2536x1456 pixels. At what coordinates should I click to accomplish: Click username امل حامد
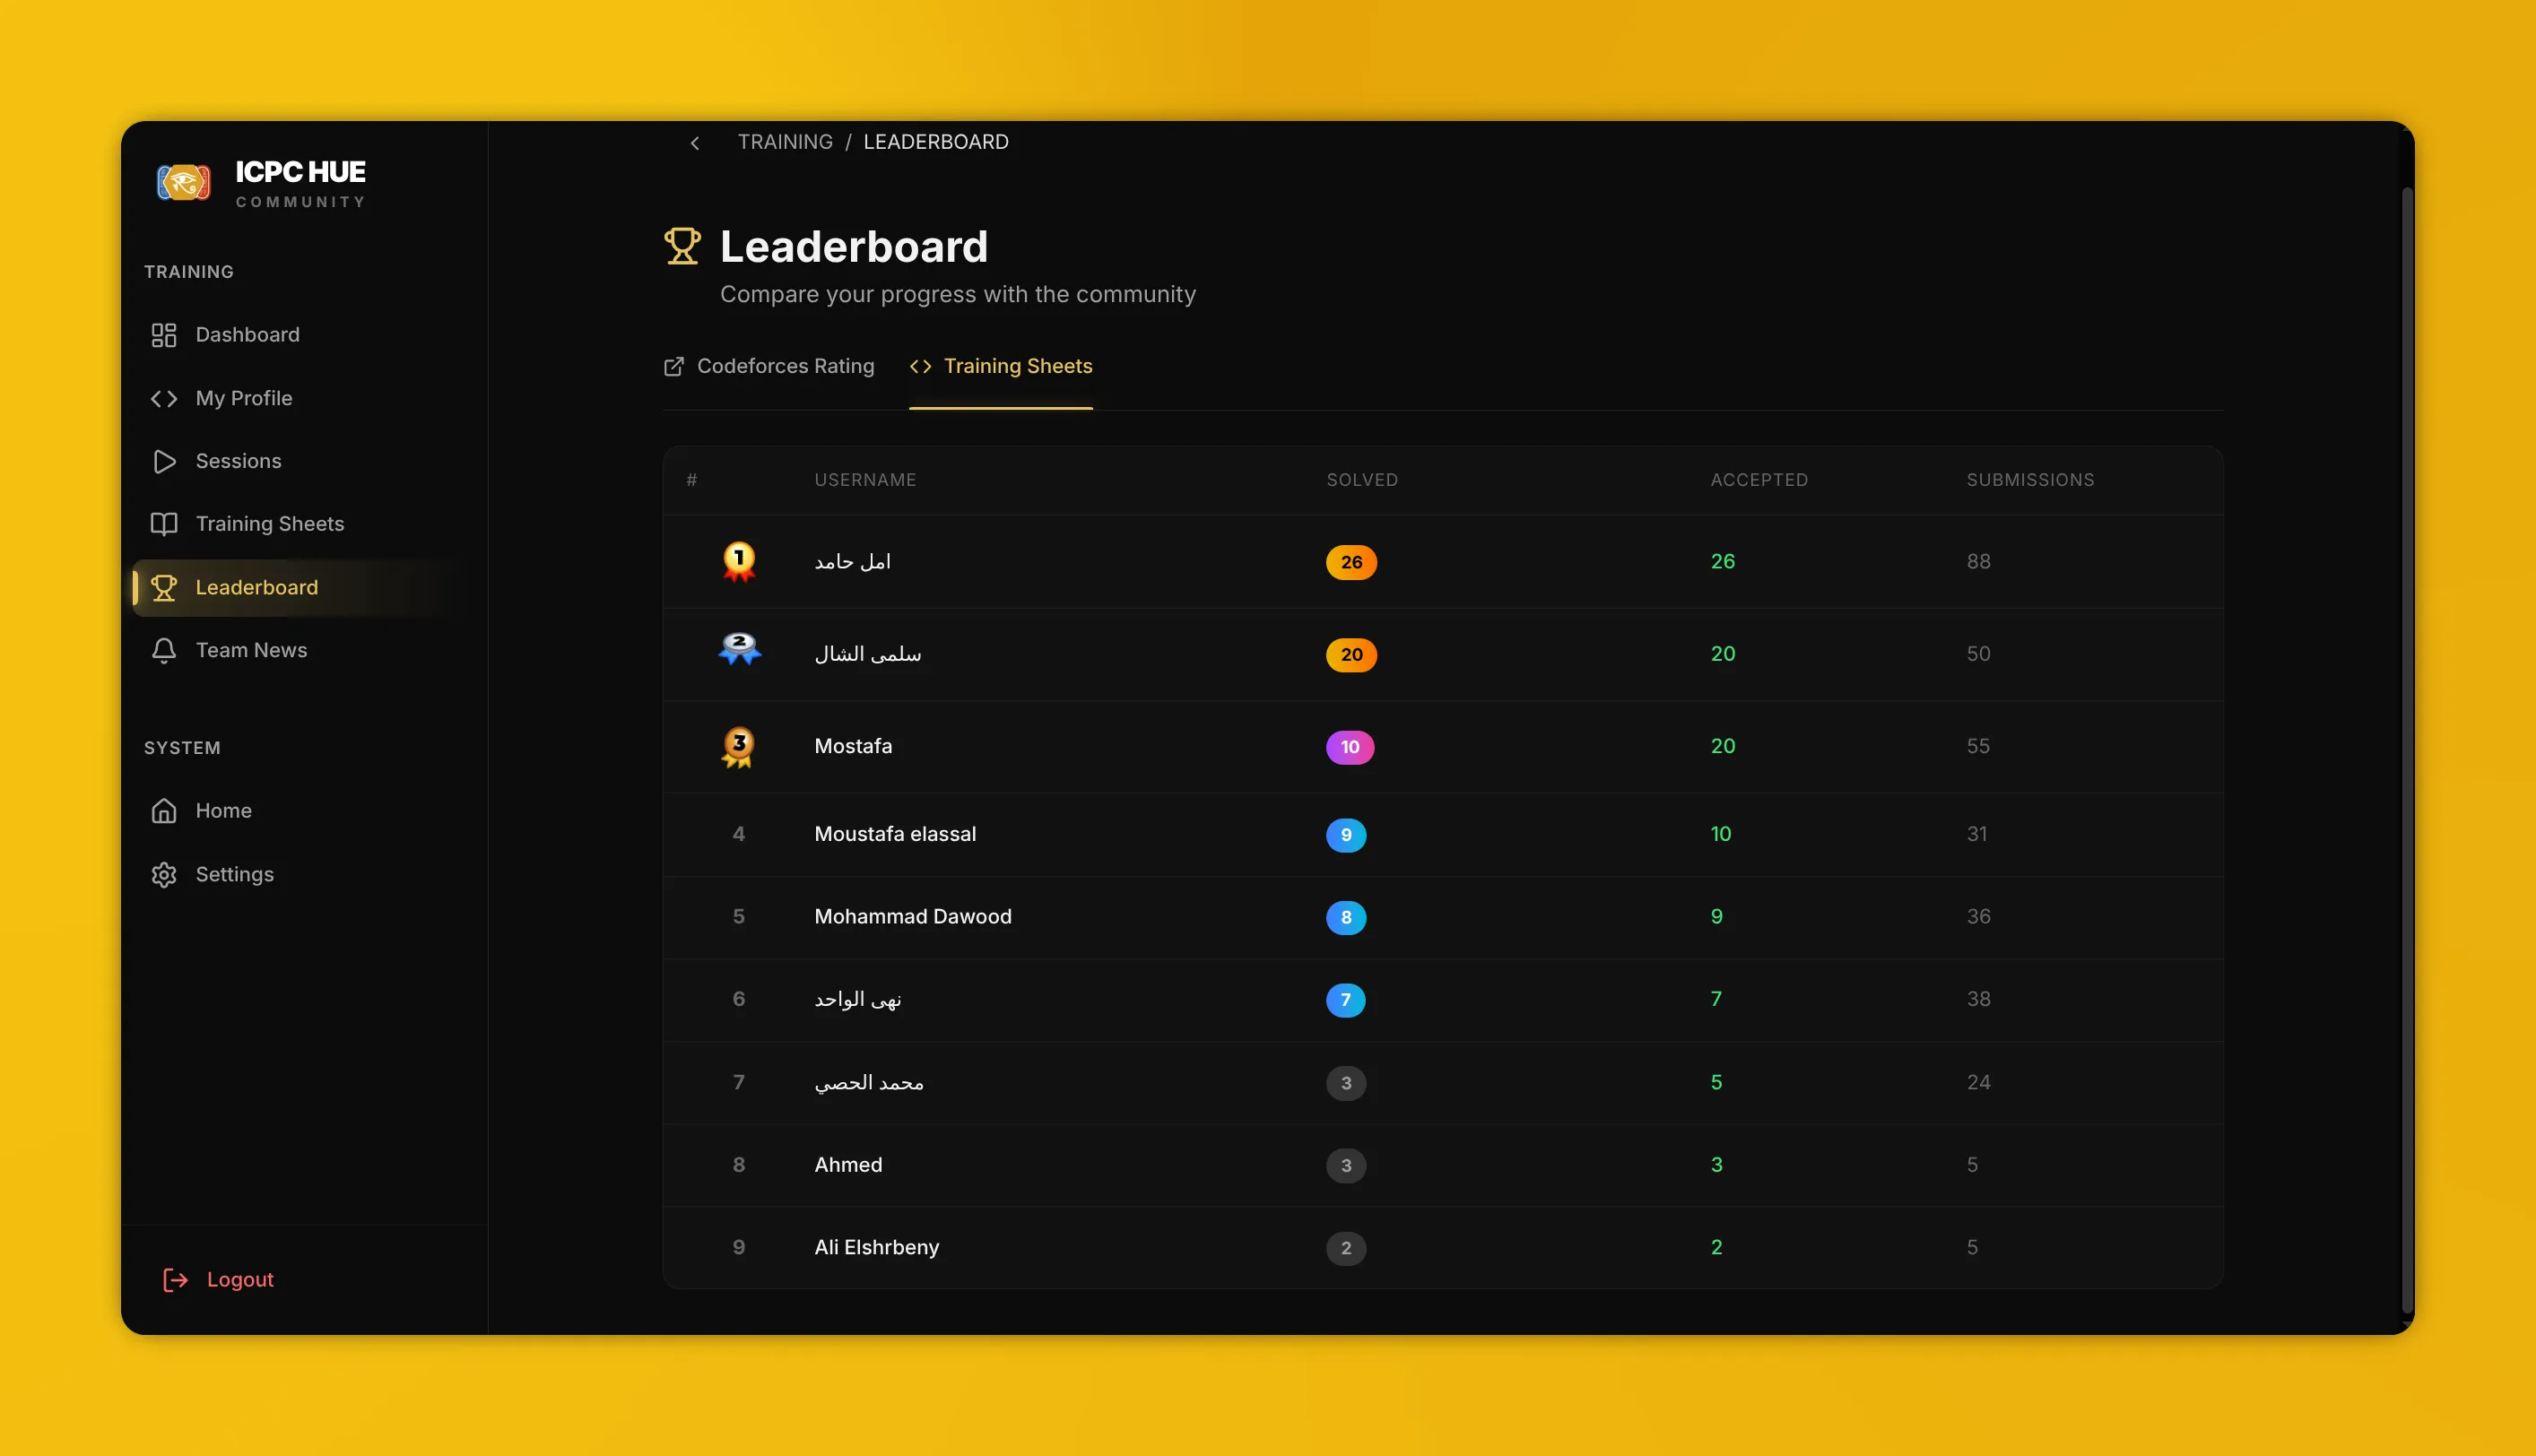click(852, 562)
